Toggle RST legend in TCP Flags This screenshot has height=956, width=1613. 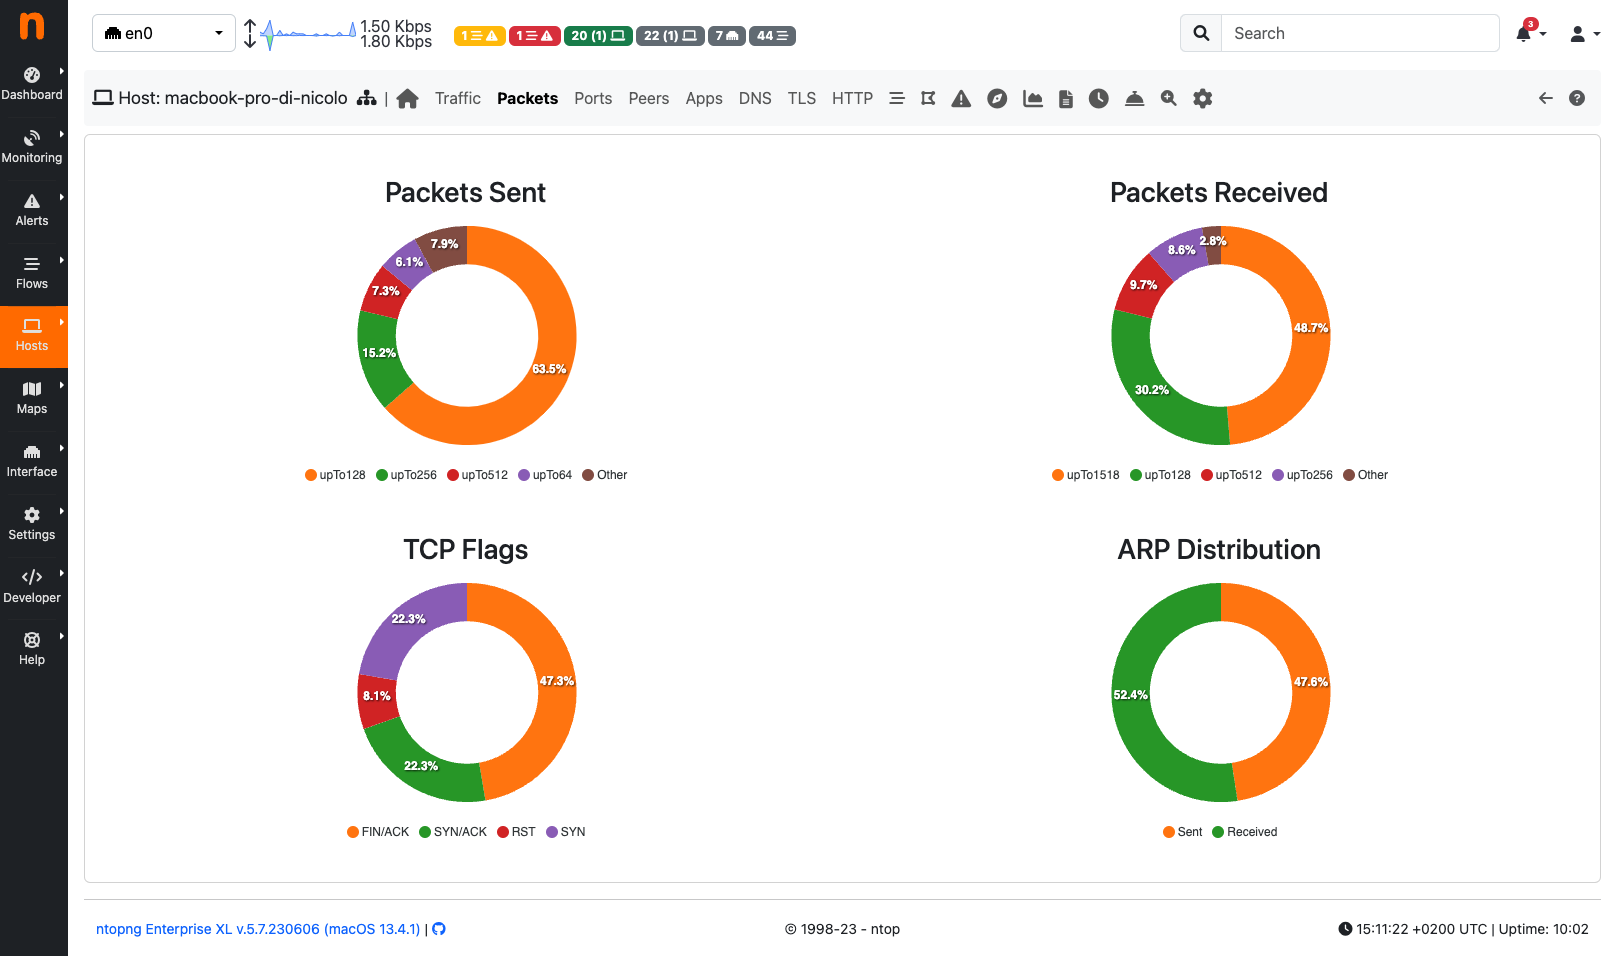click(x=516, y=832)
